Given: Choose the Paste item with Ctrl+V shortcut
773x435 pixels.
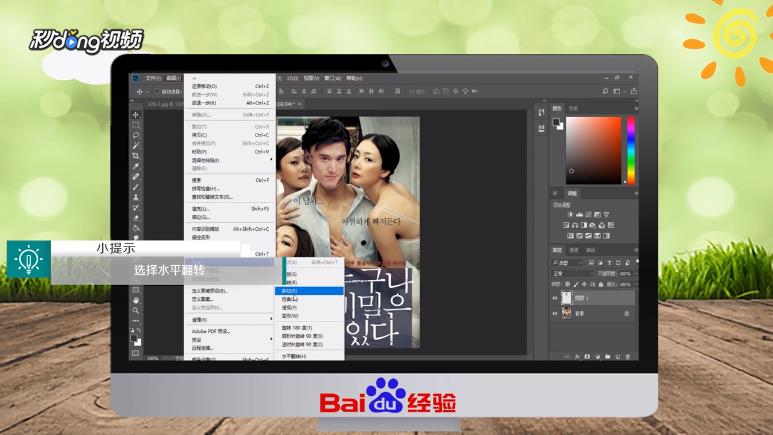Looking at the screenshot, I should coord(230,151).
